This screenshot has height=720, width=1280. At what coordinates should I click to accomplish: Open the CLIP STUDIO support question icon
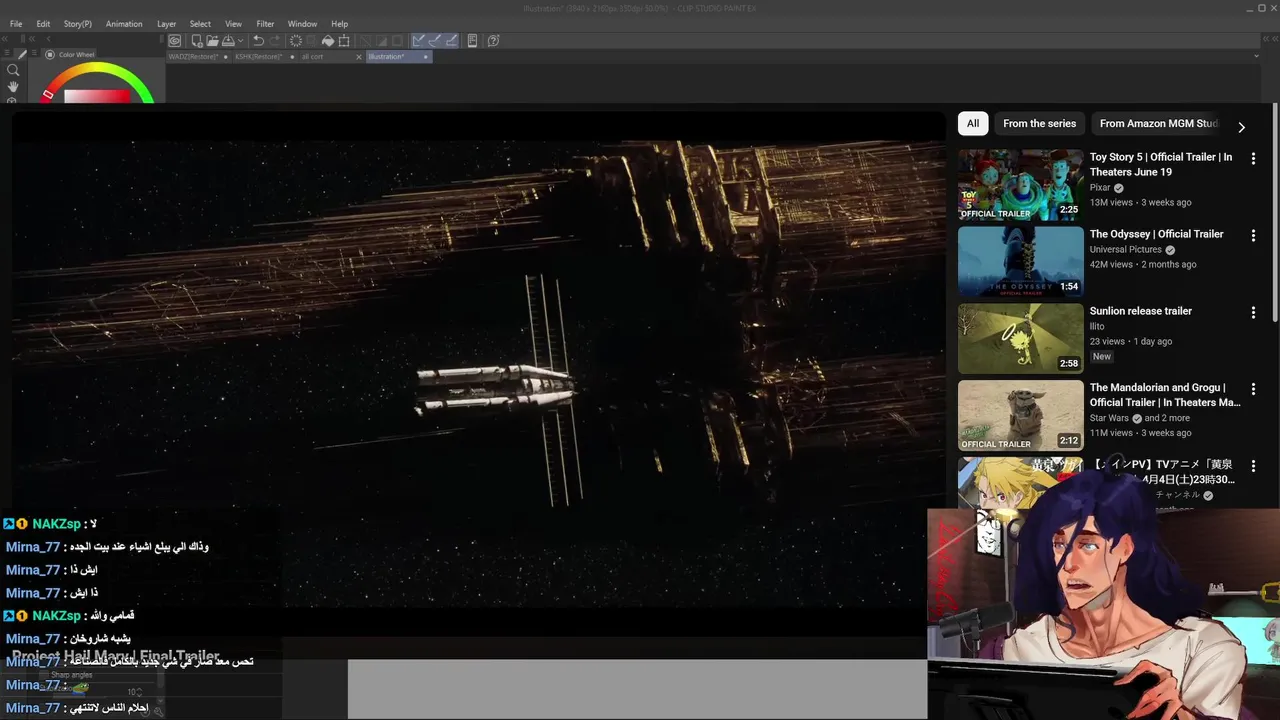[x=493, y=41]
